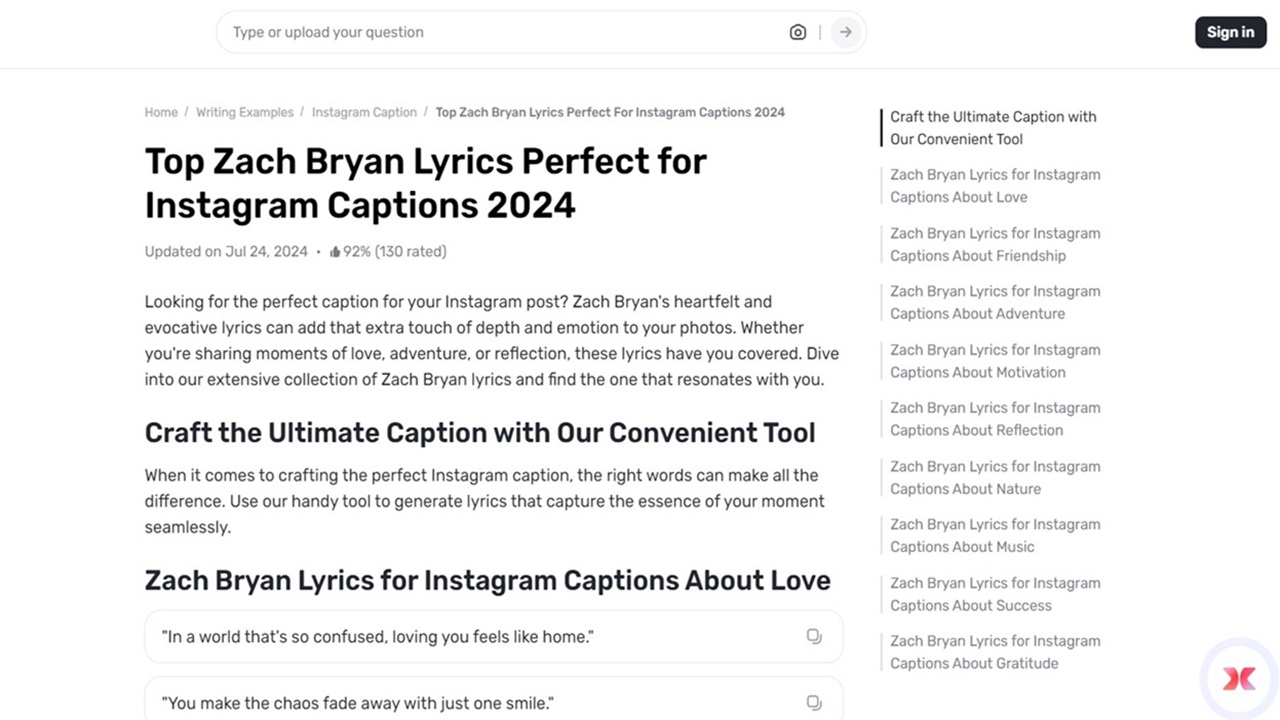Jump to Captions About Friendship section

tap(995, 244)
